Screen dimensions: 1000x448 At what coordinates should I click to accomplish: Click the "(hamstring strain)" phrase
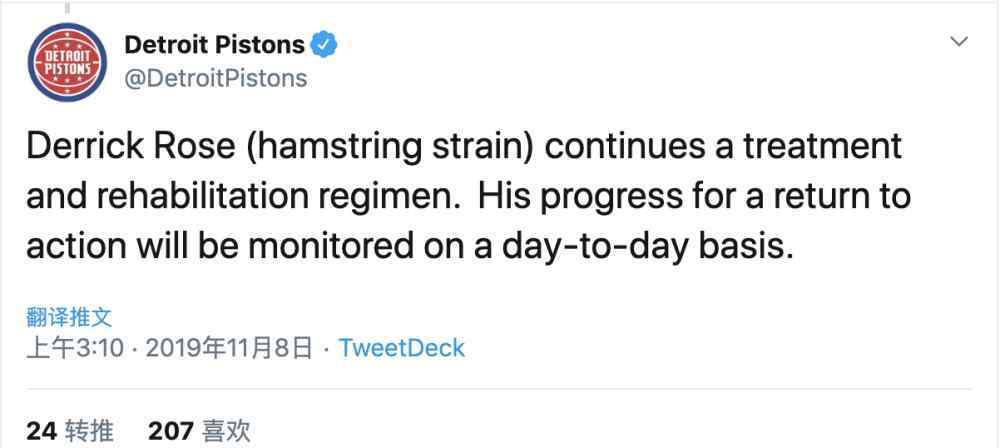[390, 147]
